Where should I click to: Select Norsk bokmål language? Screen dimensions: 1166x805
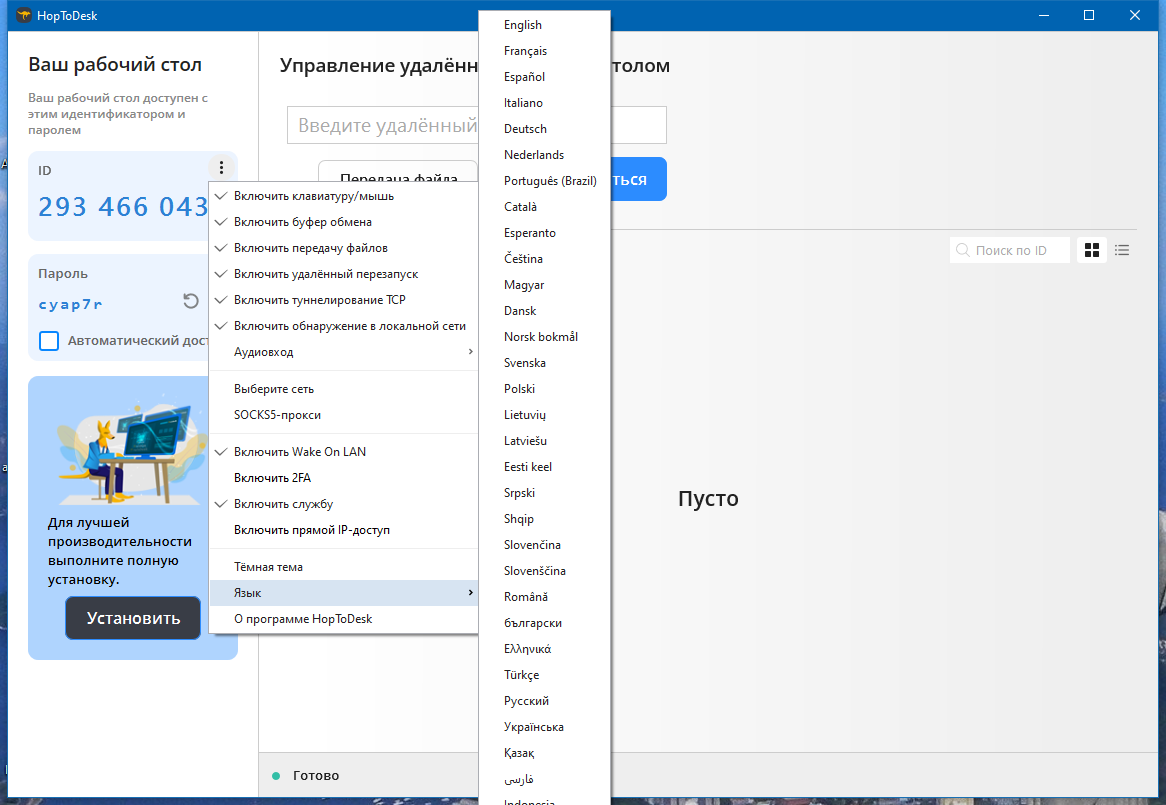544,337
